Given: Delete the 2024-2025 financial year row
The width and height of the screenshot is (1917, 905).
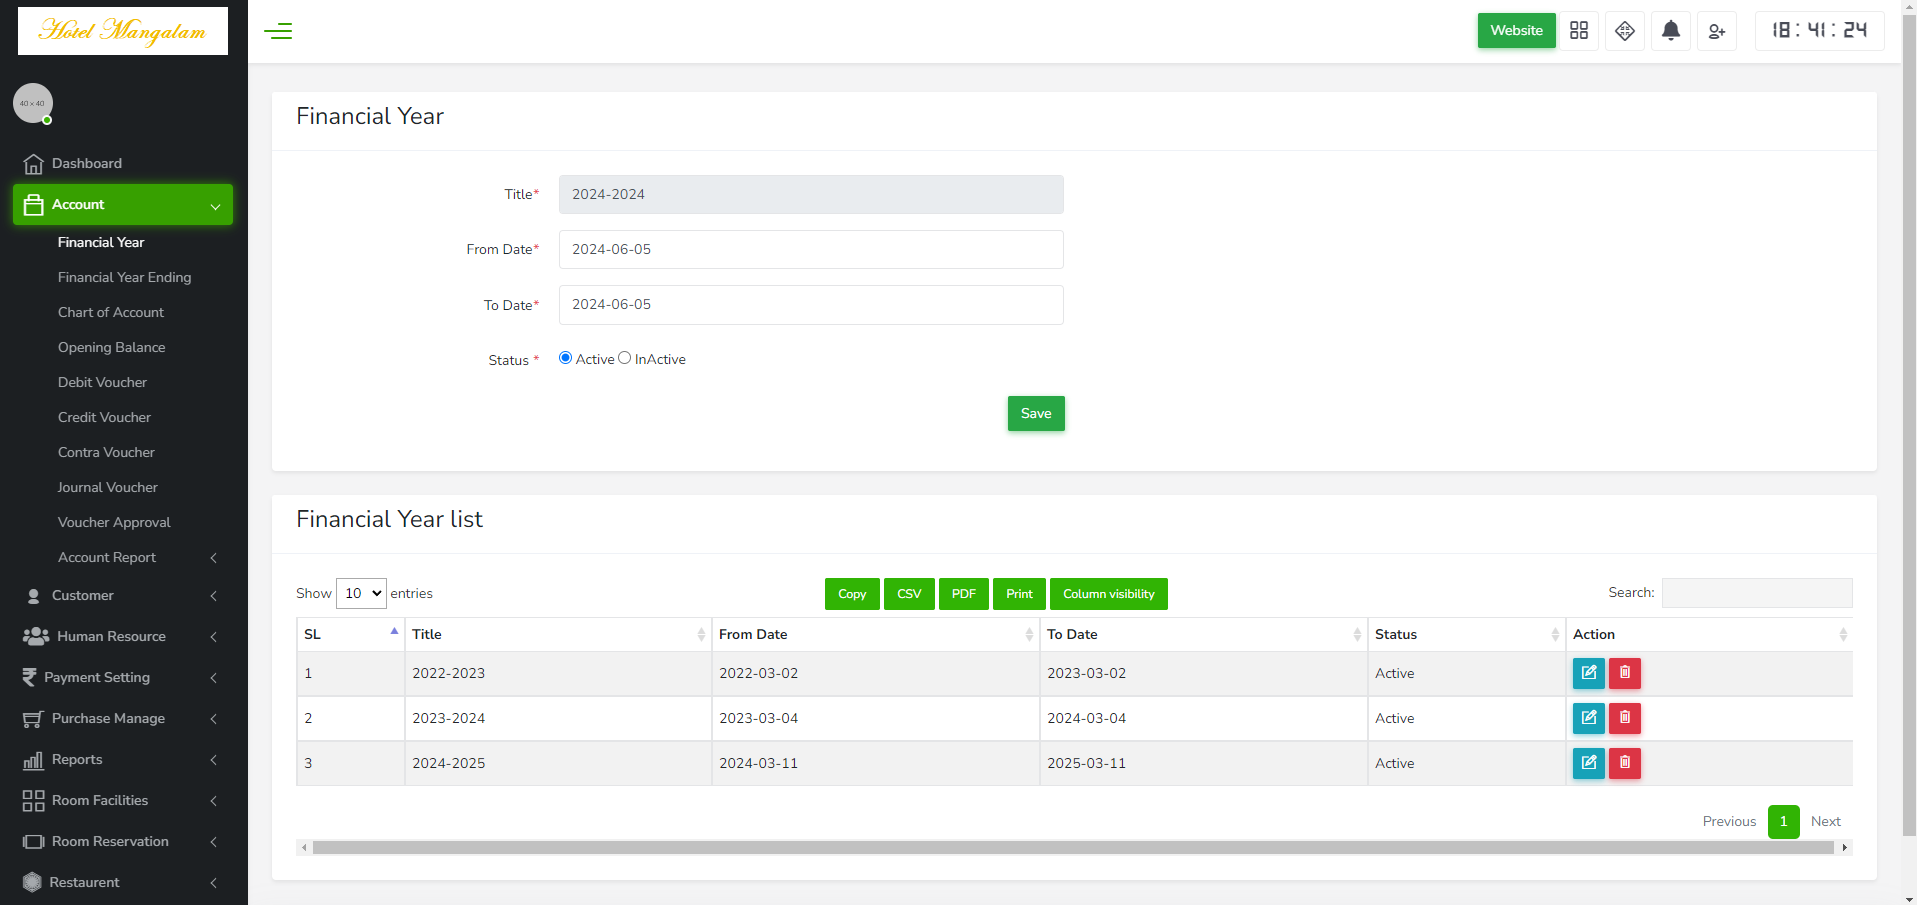Looking at the screenshot, I should coord(1625,763).
